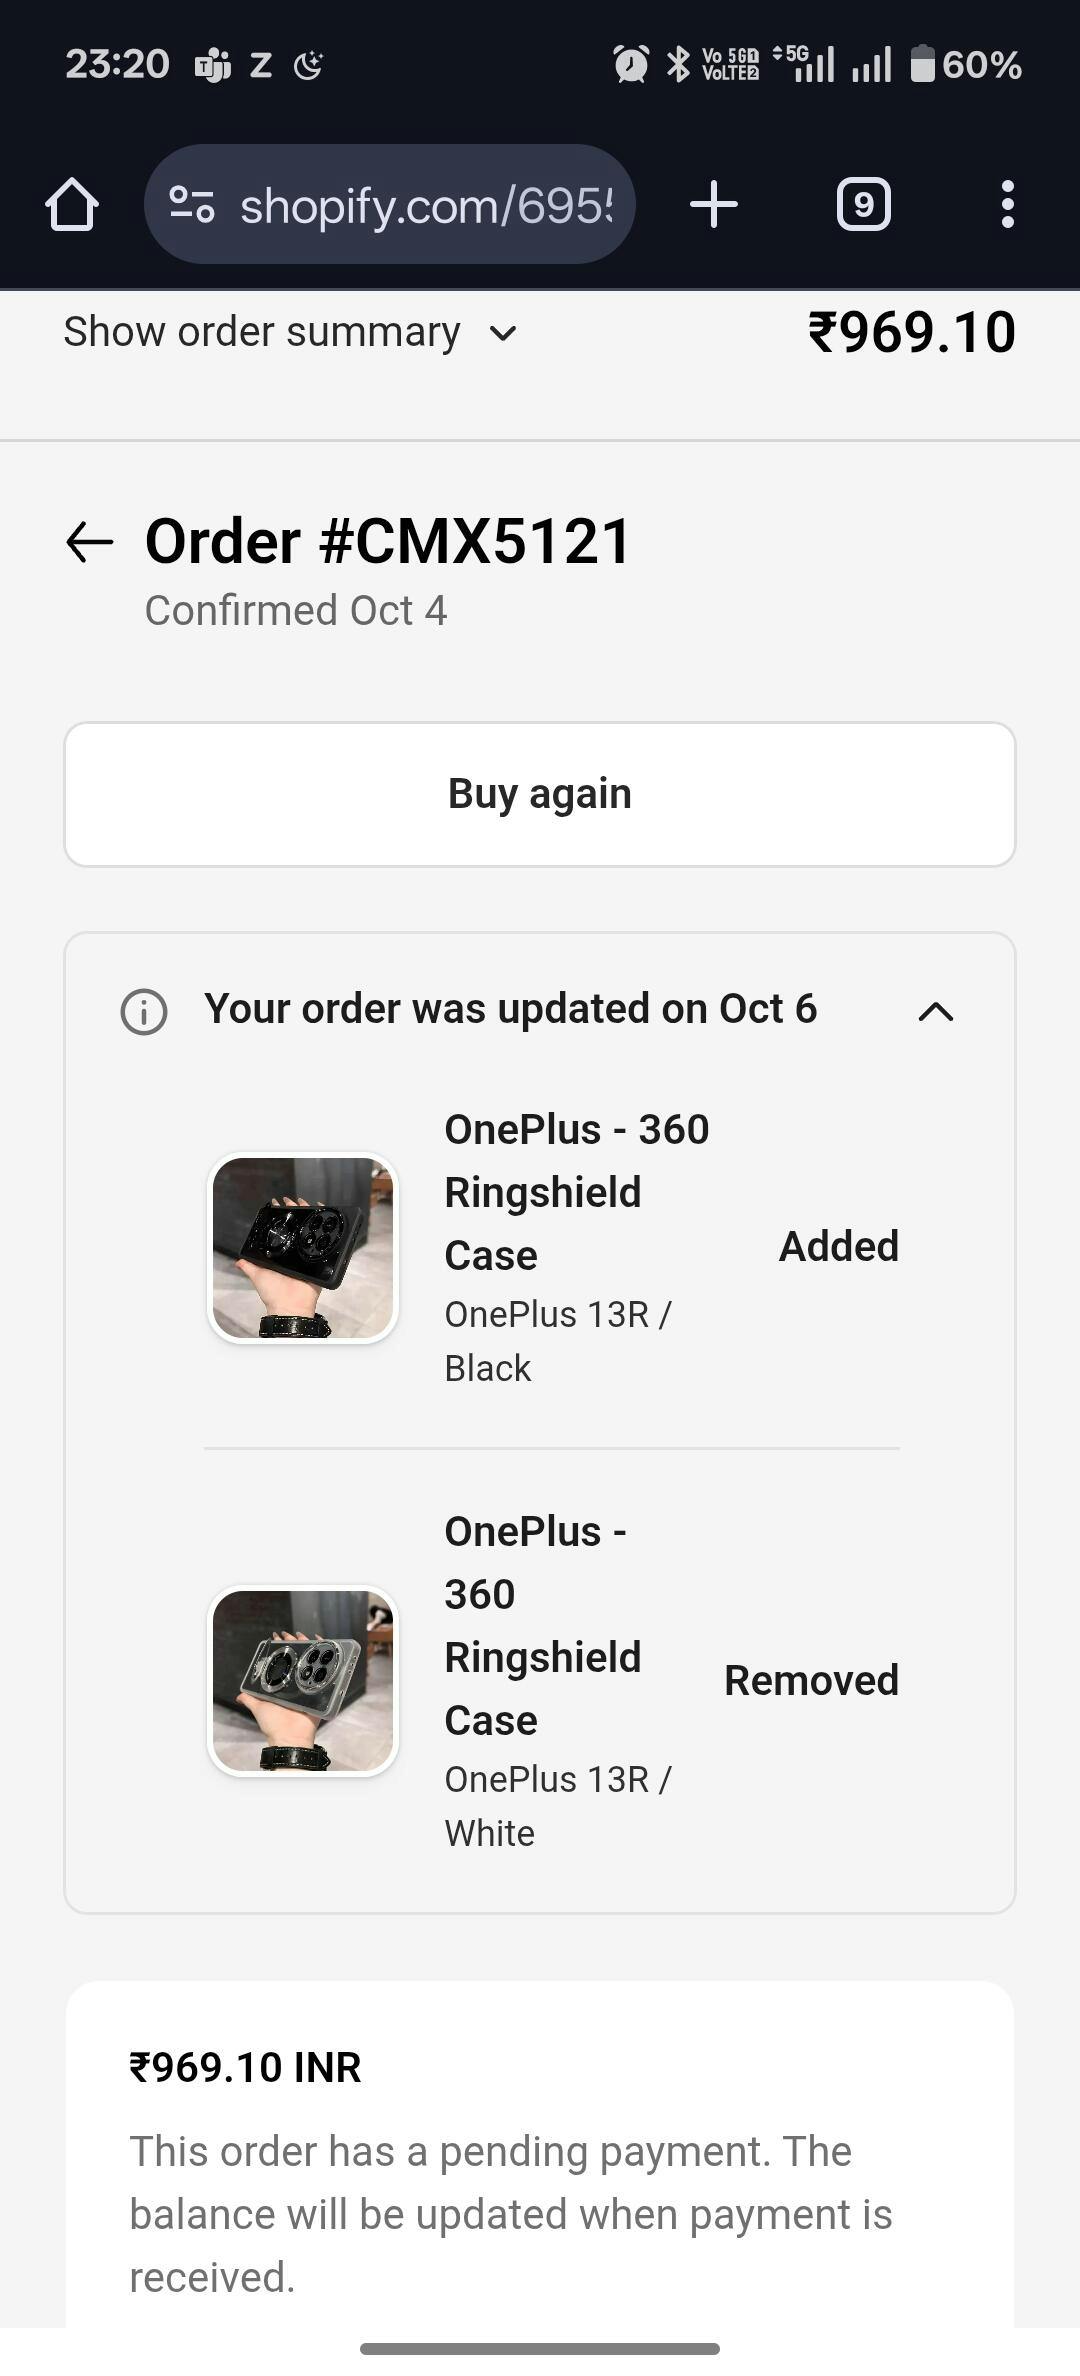Screen dimensions: 1080x2376
Task: Open the black Ringshield case thumbnail
Action: click(303, 1248)
